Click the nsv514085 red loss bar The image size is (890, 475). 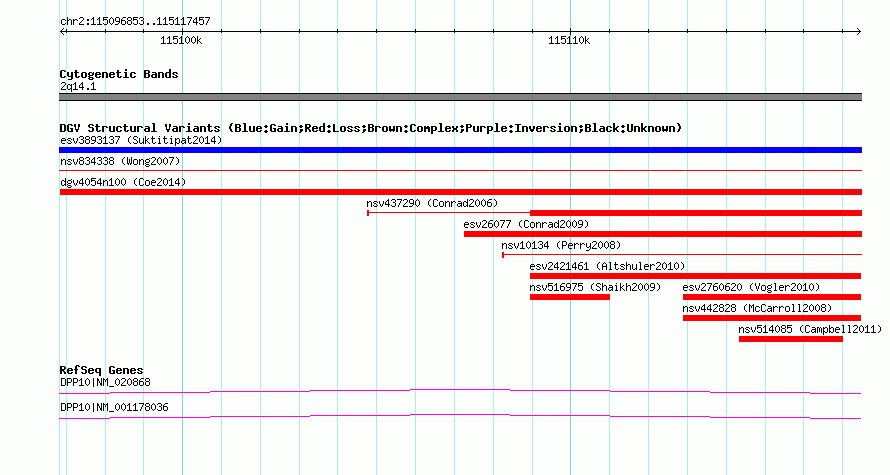pyautogui.click(x=791, y=339)
